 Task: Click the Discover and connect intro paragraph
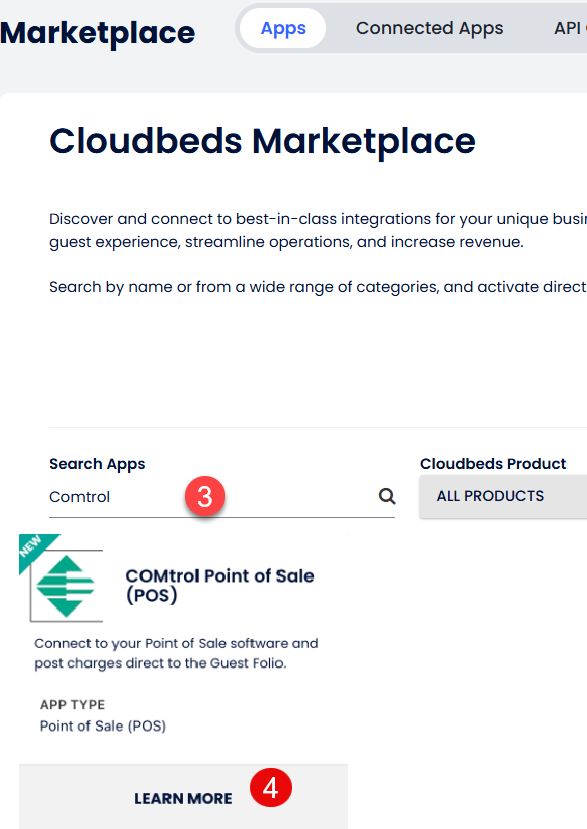pos(318,230)
